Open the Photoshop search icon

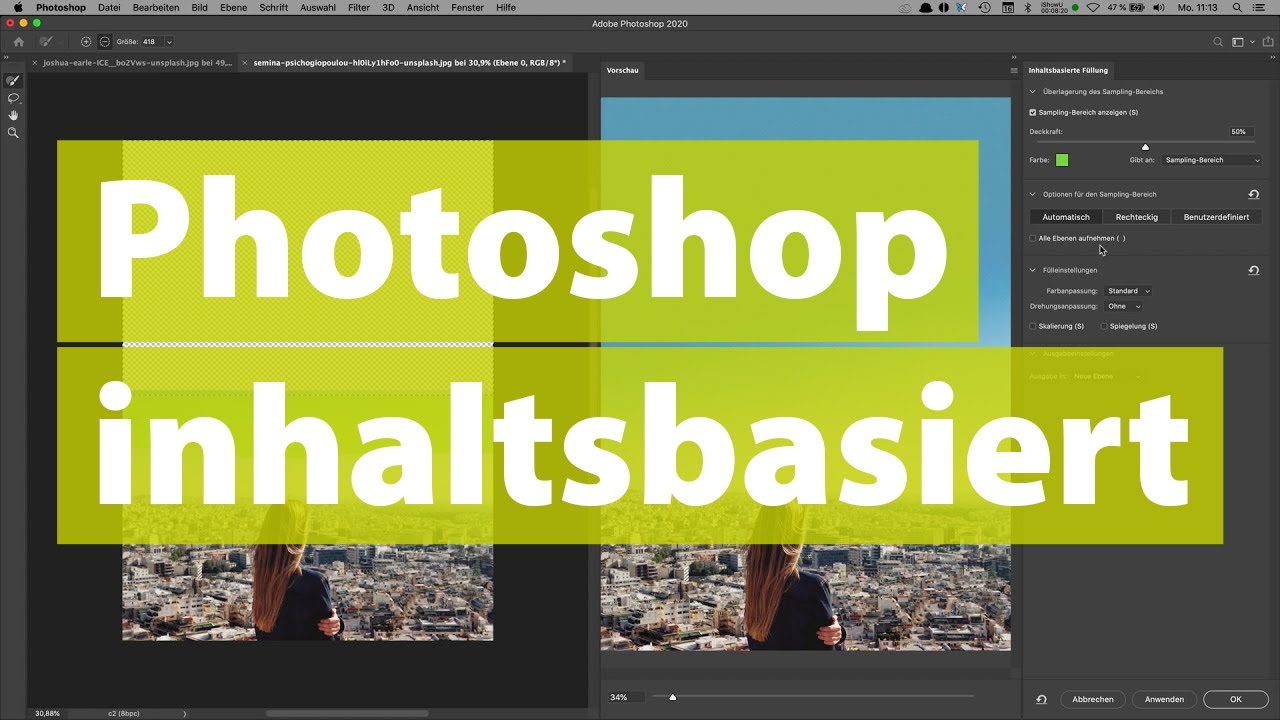click(1217, 42)
